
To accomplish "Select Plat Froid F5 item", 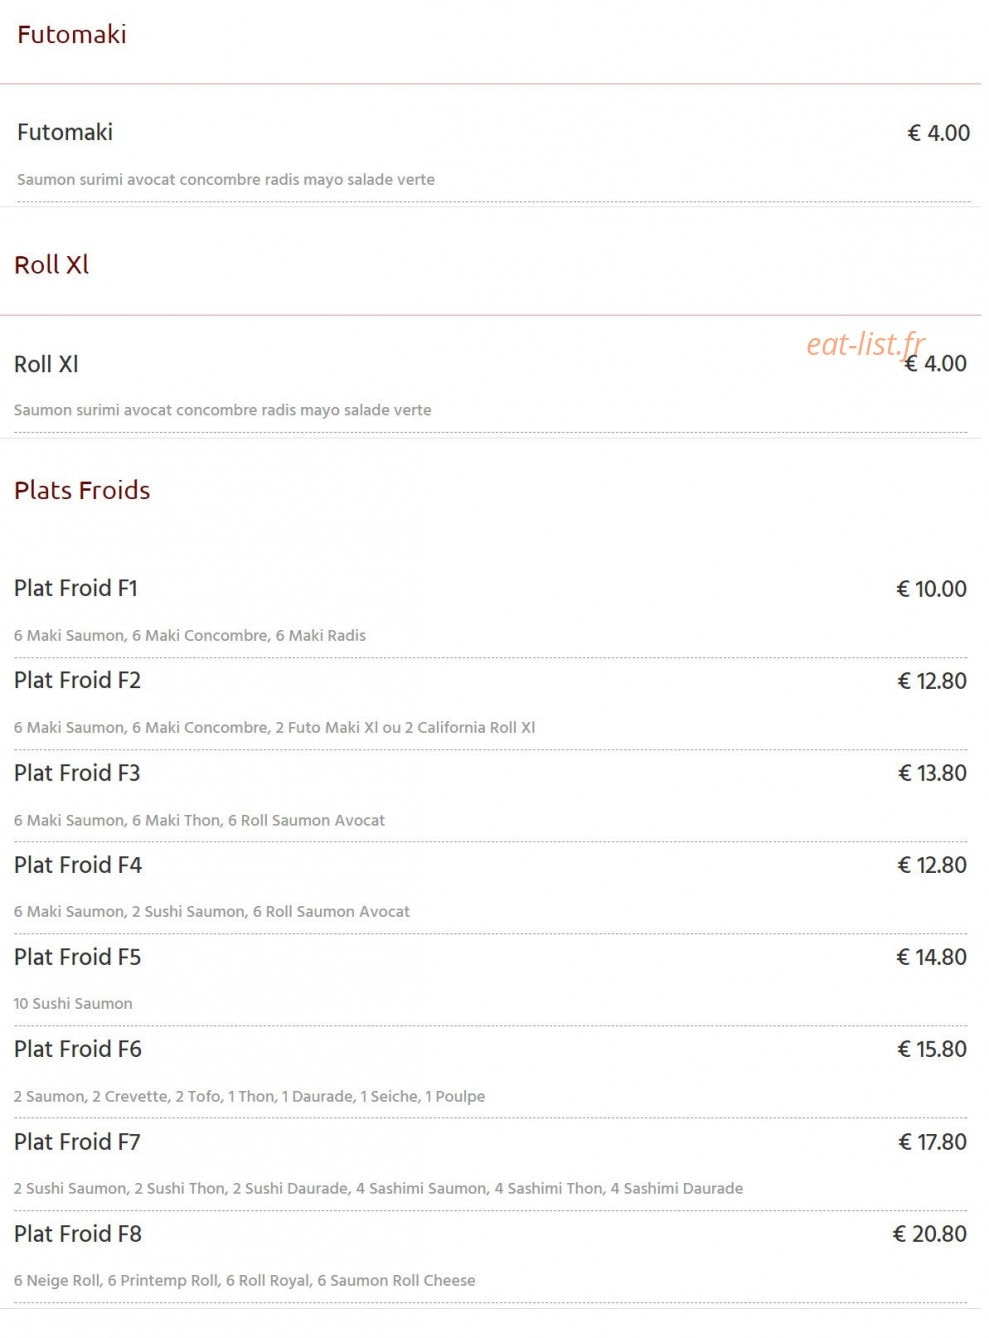I will point(77,957).
